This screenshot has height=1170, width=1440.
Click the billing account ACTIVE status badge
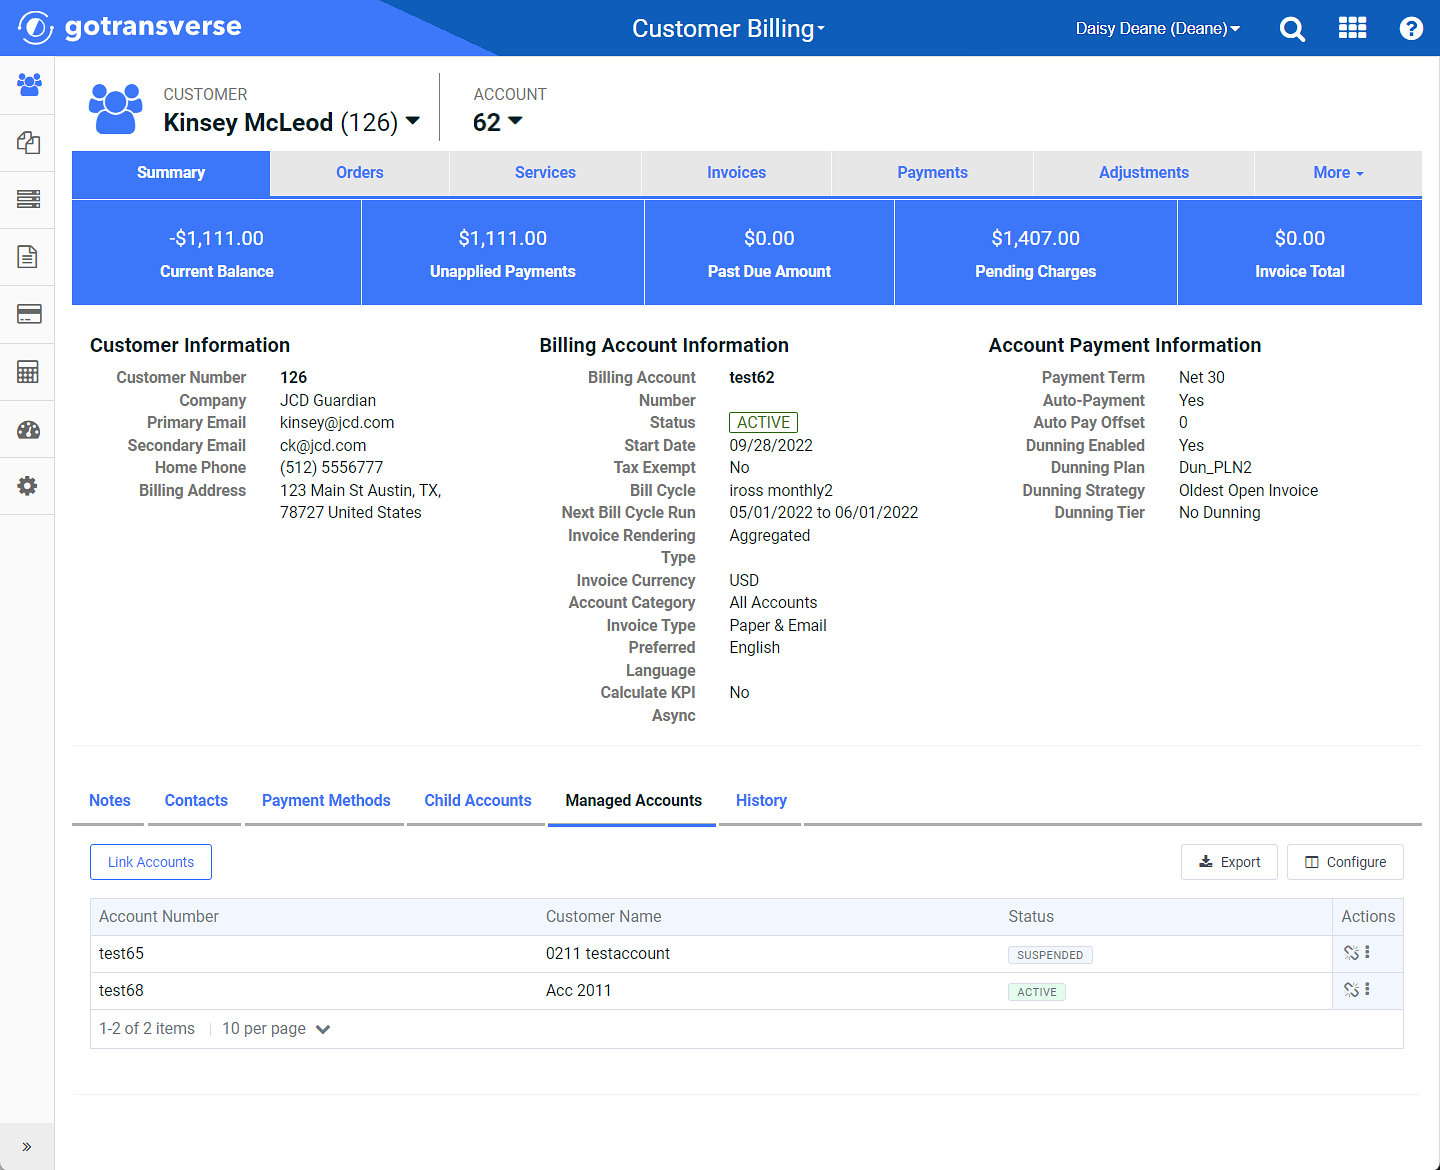pyautogui.click(x=763, y=423)
